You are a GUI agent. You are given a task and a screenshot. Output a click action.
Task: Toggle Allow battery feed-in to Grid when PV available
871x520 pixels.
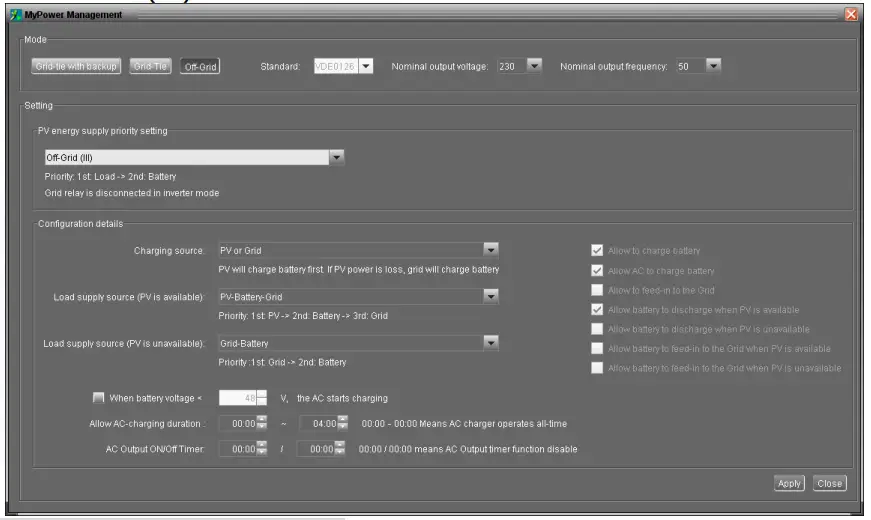(597, 348)
